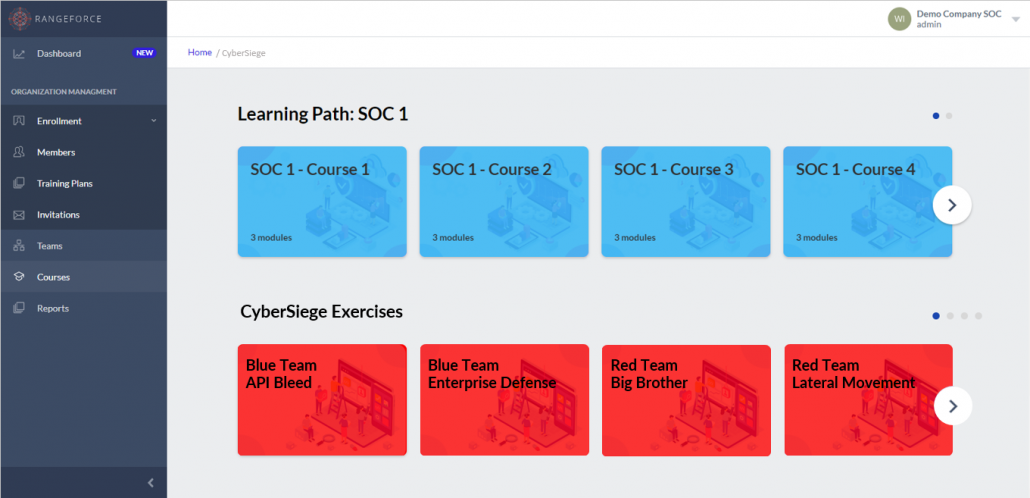Click the Members people icon
Screen dimensions: 1030x498
tap(19, 152)
